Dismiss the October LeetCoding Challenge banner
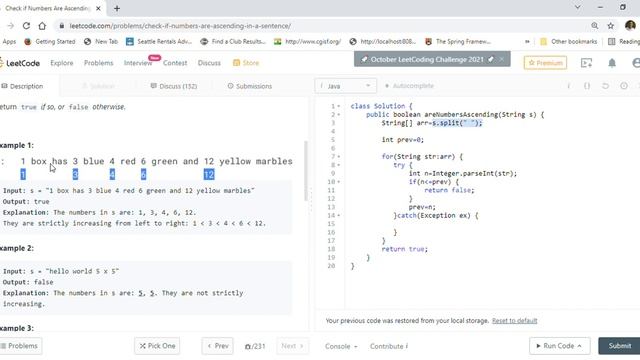 point(502,60)
